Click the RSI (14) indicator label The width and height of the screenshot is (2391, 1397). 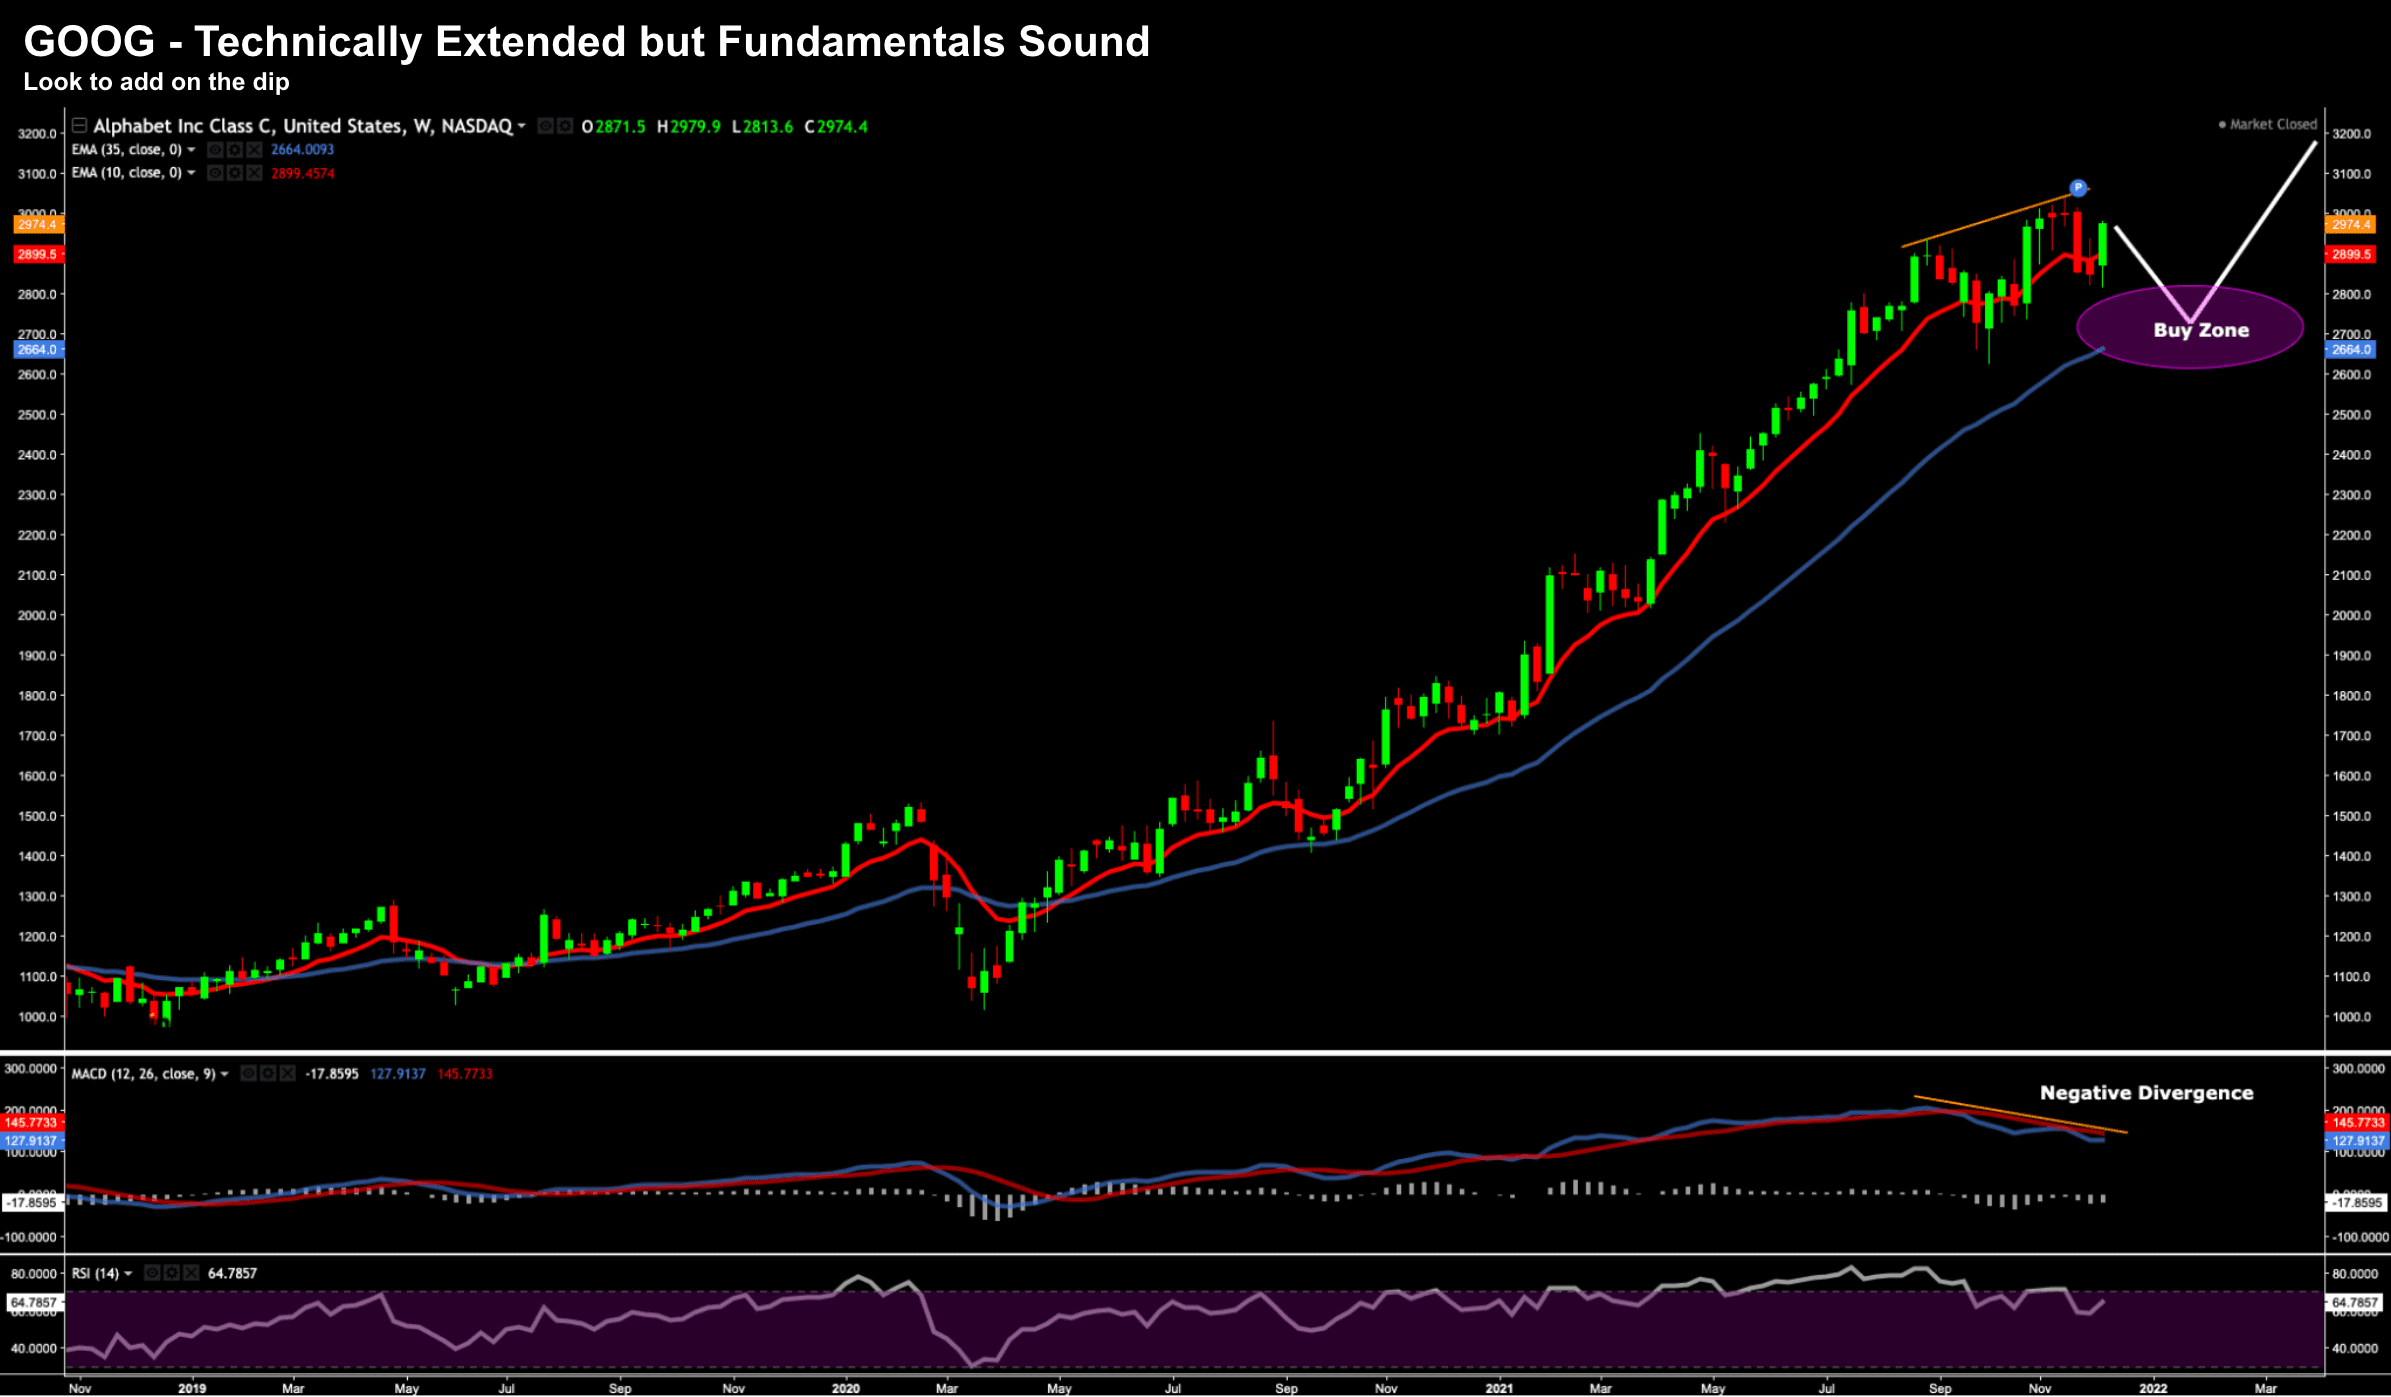[x=95, y=1273]
